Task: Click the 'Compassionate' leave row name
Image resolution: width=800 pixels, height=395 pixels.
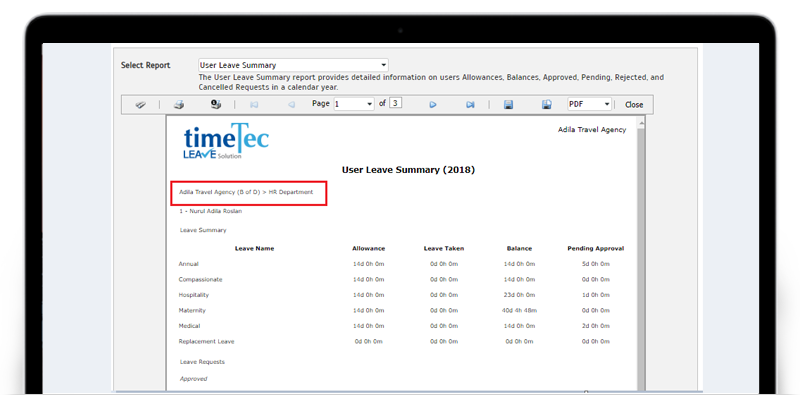Action: pyautogui.click(x=201, y=280)
